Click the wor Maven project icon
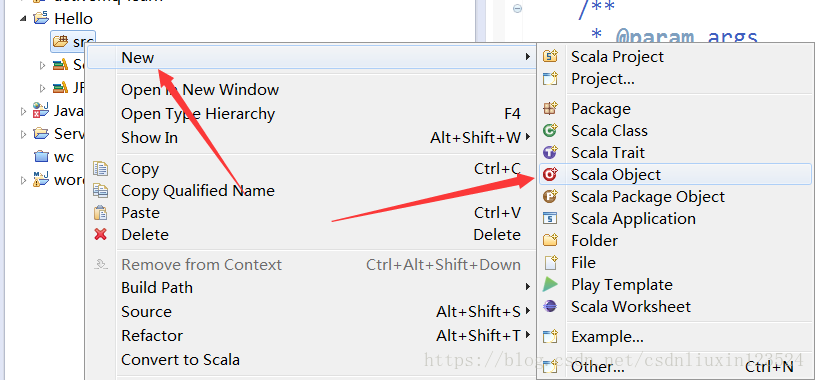 [41, 179]
